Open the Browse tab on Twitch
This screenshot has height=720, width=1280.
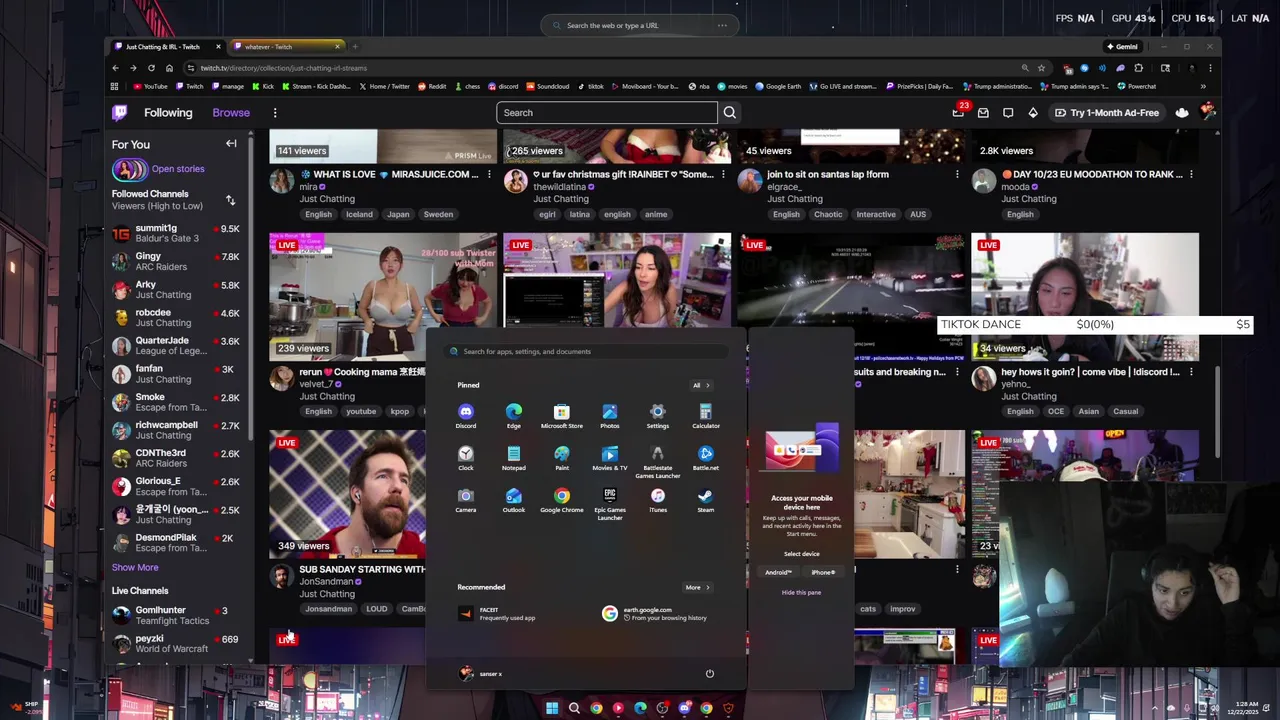pyautogui.click(x=231, y=113)
